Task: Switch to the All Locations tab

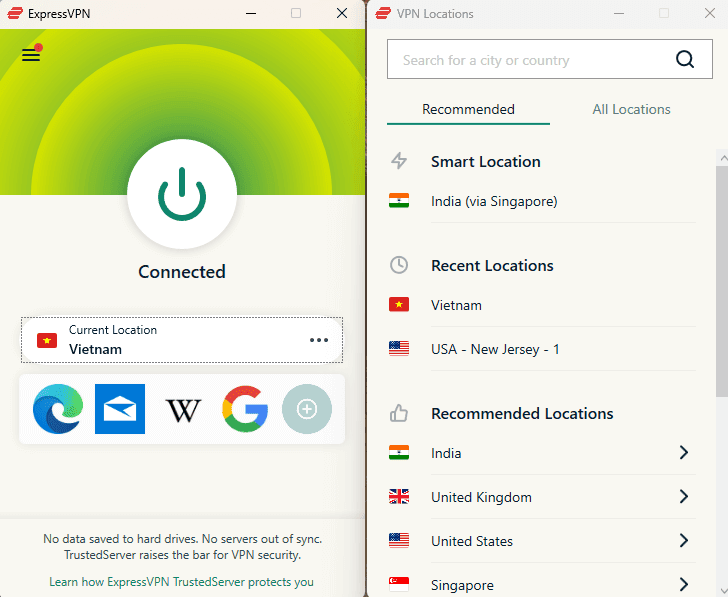Action: point(631,110)
